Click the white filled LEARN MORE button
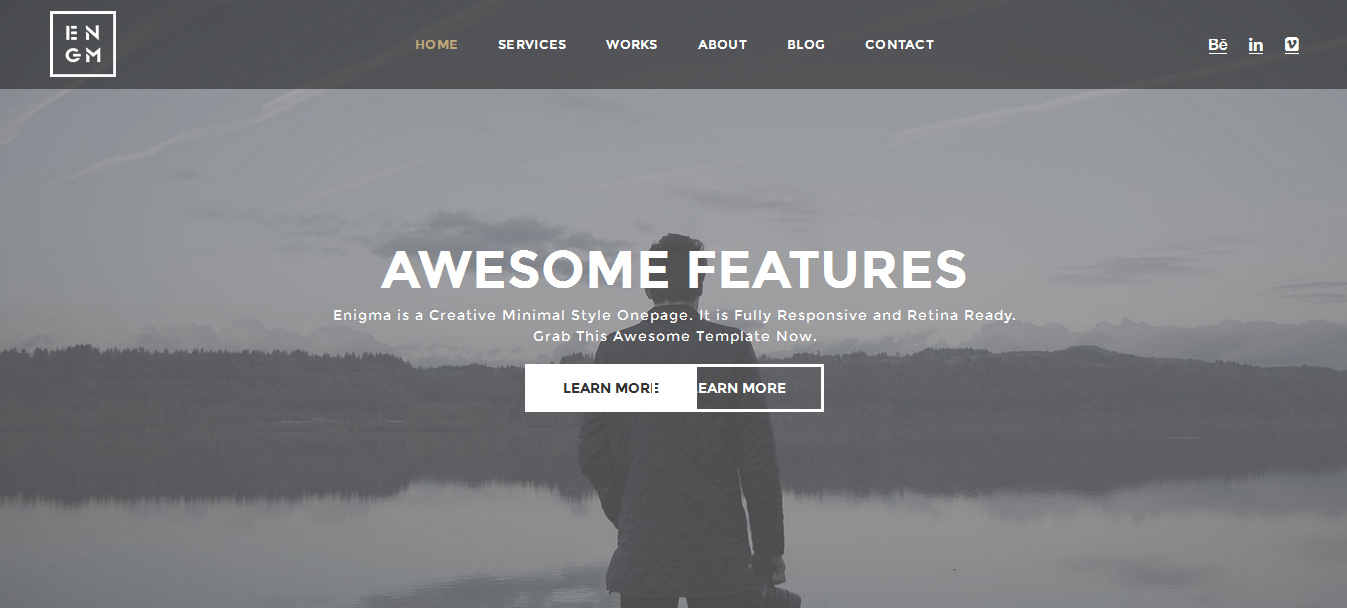 click(x=610, y=388)
